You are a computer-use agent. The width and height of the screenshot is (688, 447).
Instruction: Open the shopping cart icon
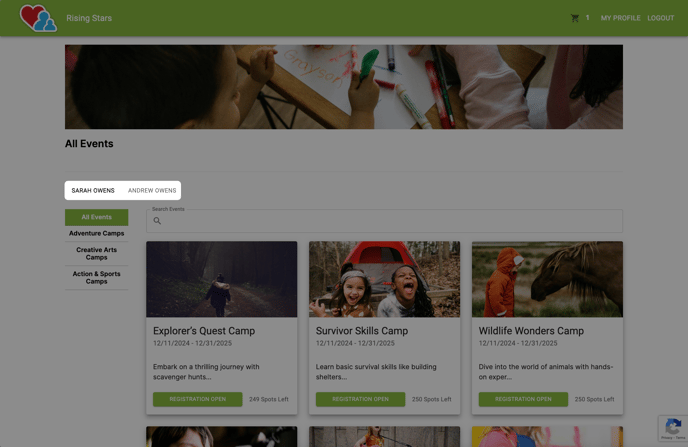point(574,18)
